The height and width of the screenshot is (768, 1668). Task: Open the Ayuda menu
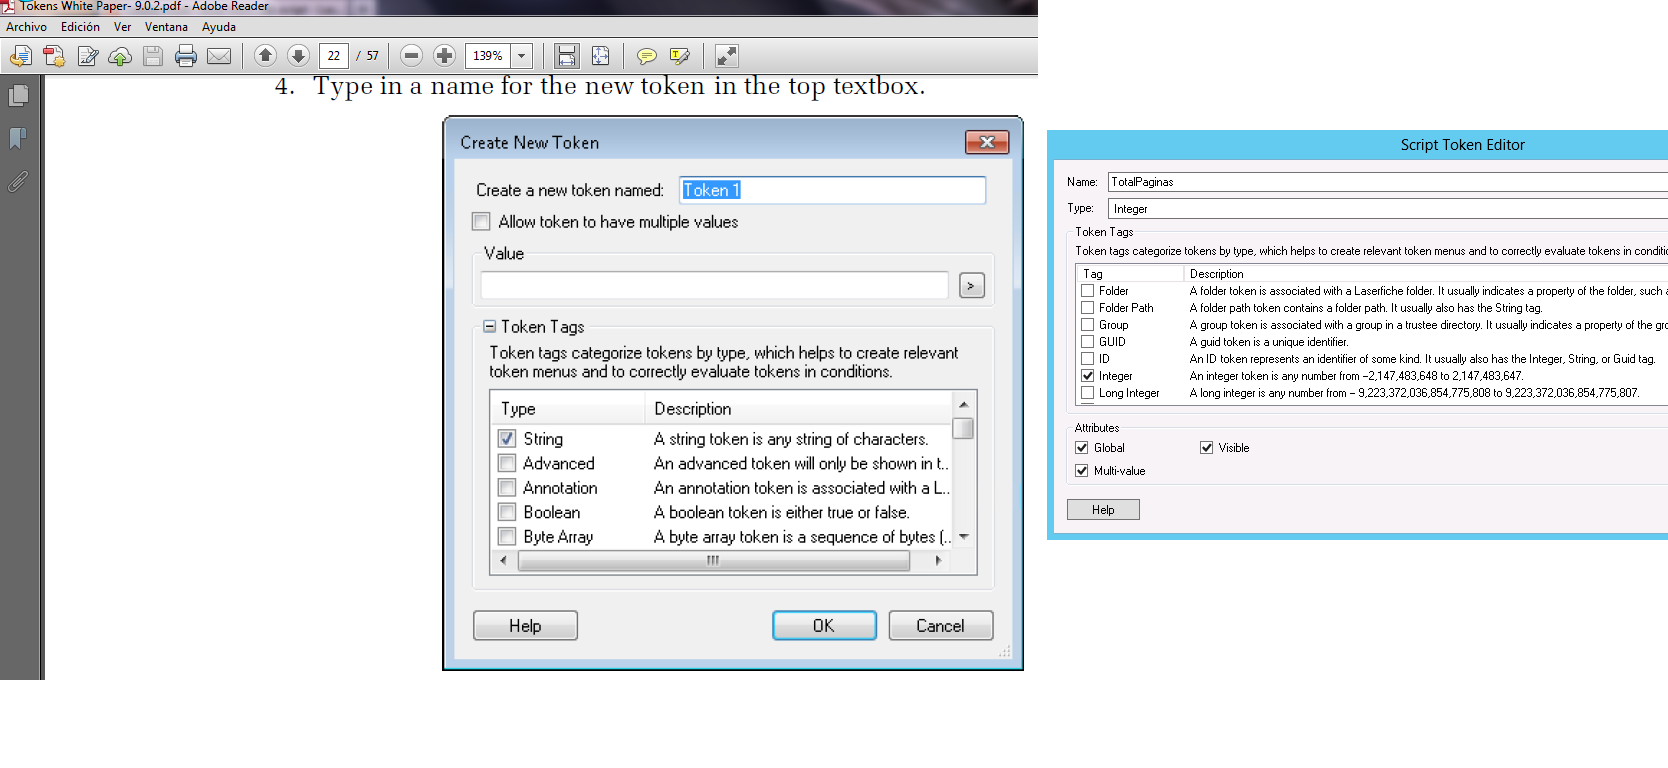[219, 27]
